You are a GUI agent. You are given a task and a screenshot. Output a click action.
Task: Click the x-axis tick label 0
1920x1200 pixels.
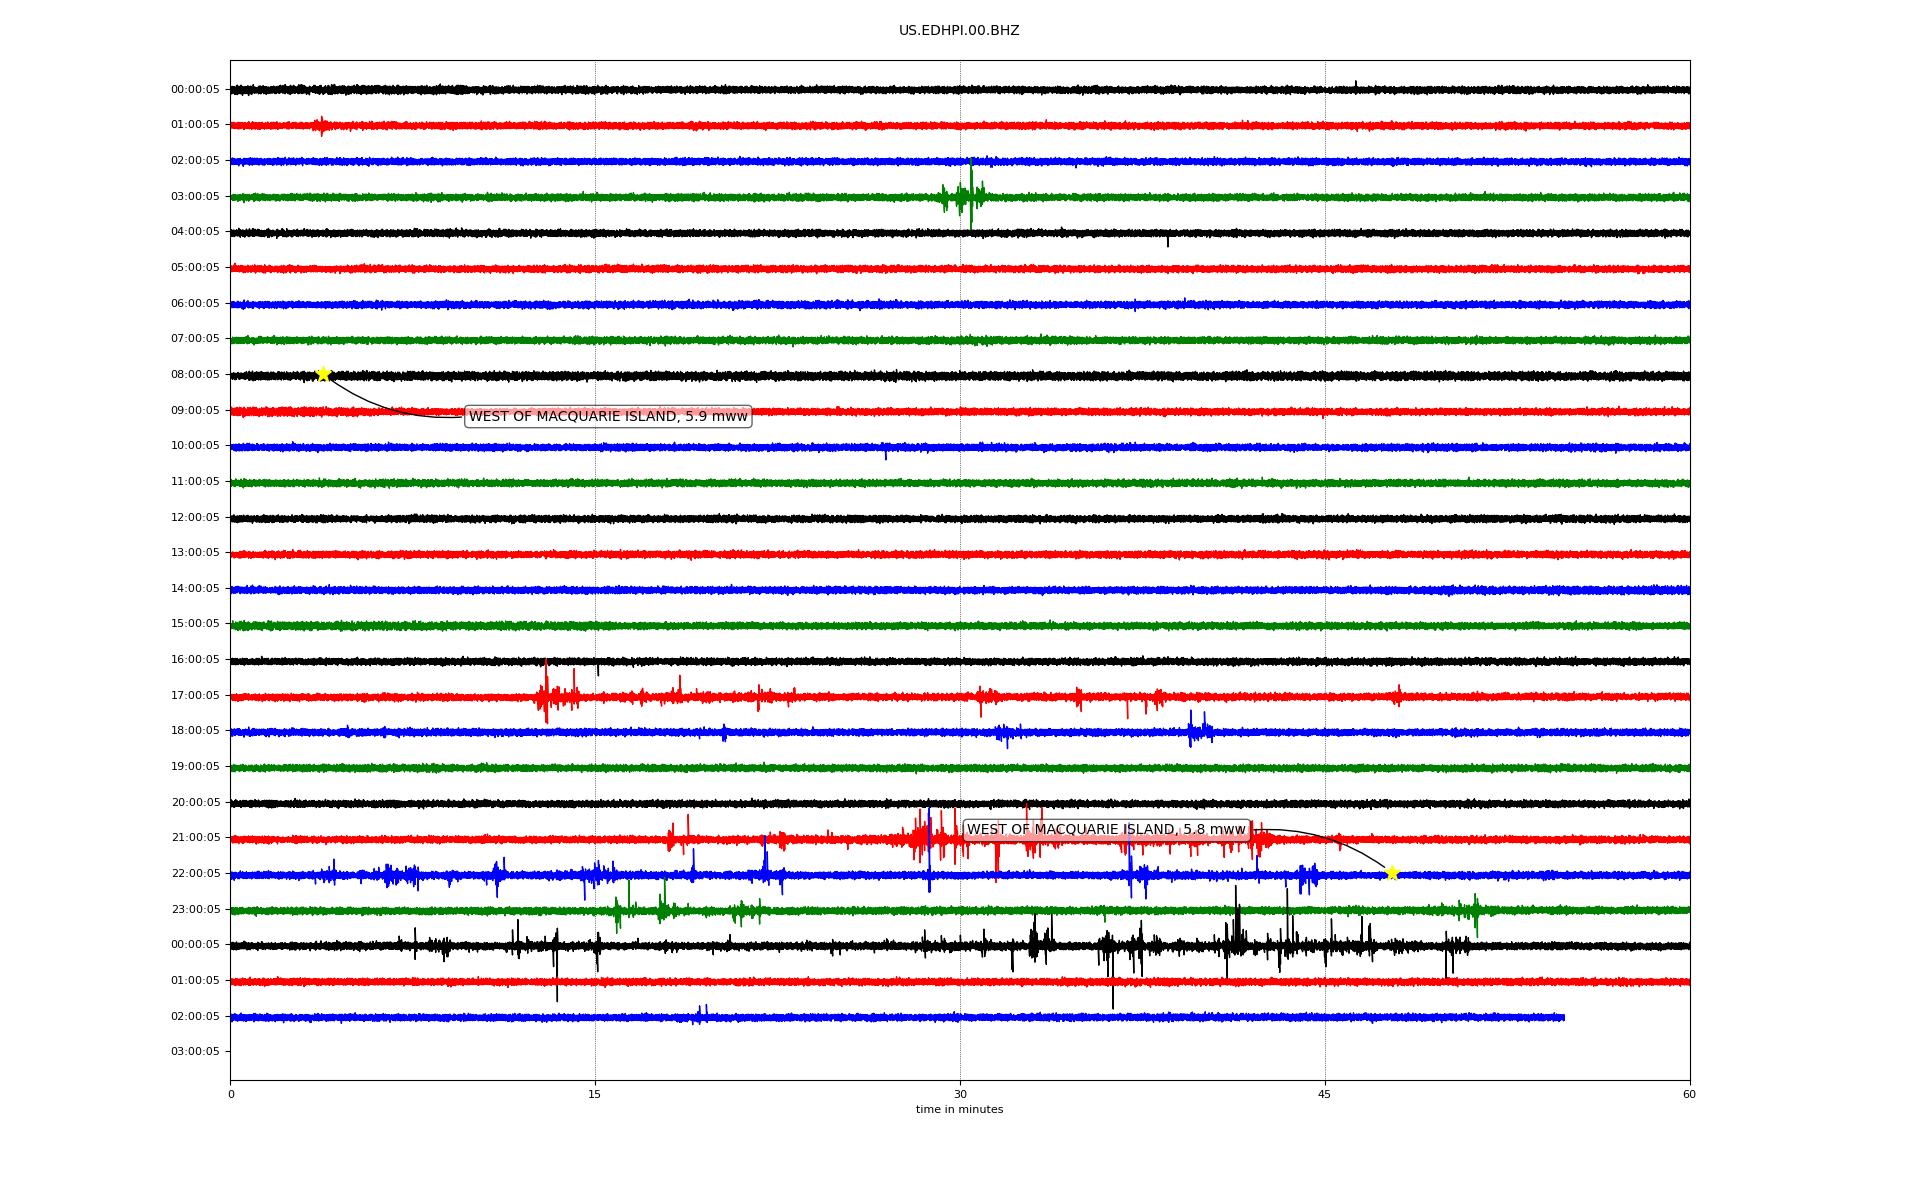pos(231,1094)
